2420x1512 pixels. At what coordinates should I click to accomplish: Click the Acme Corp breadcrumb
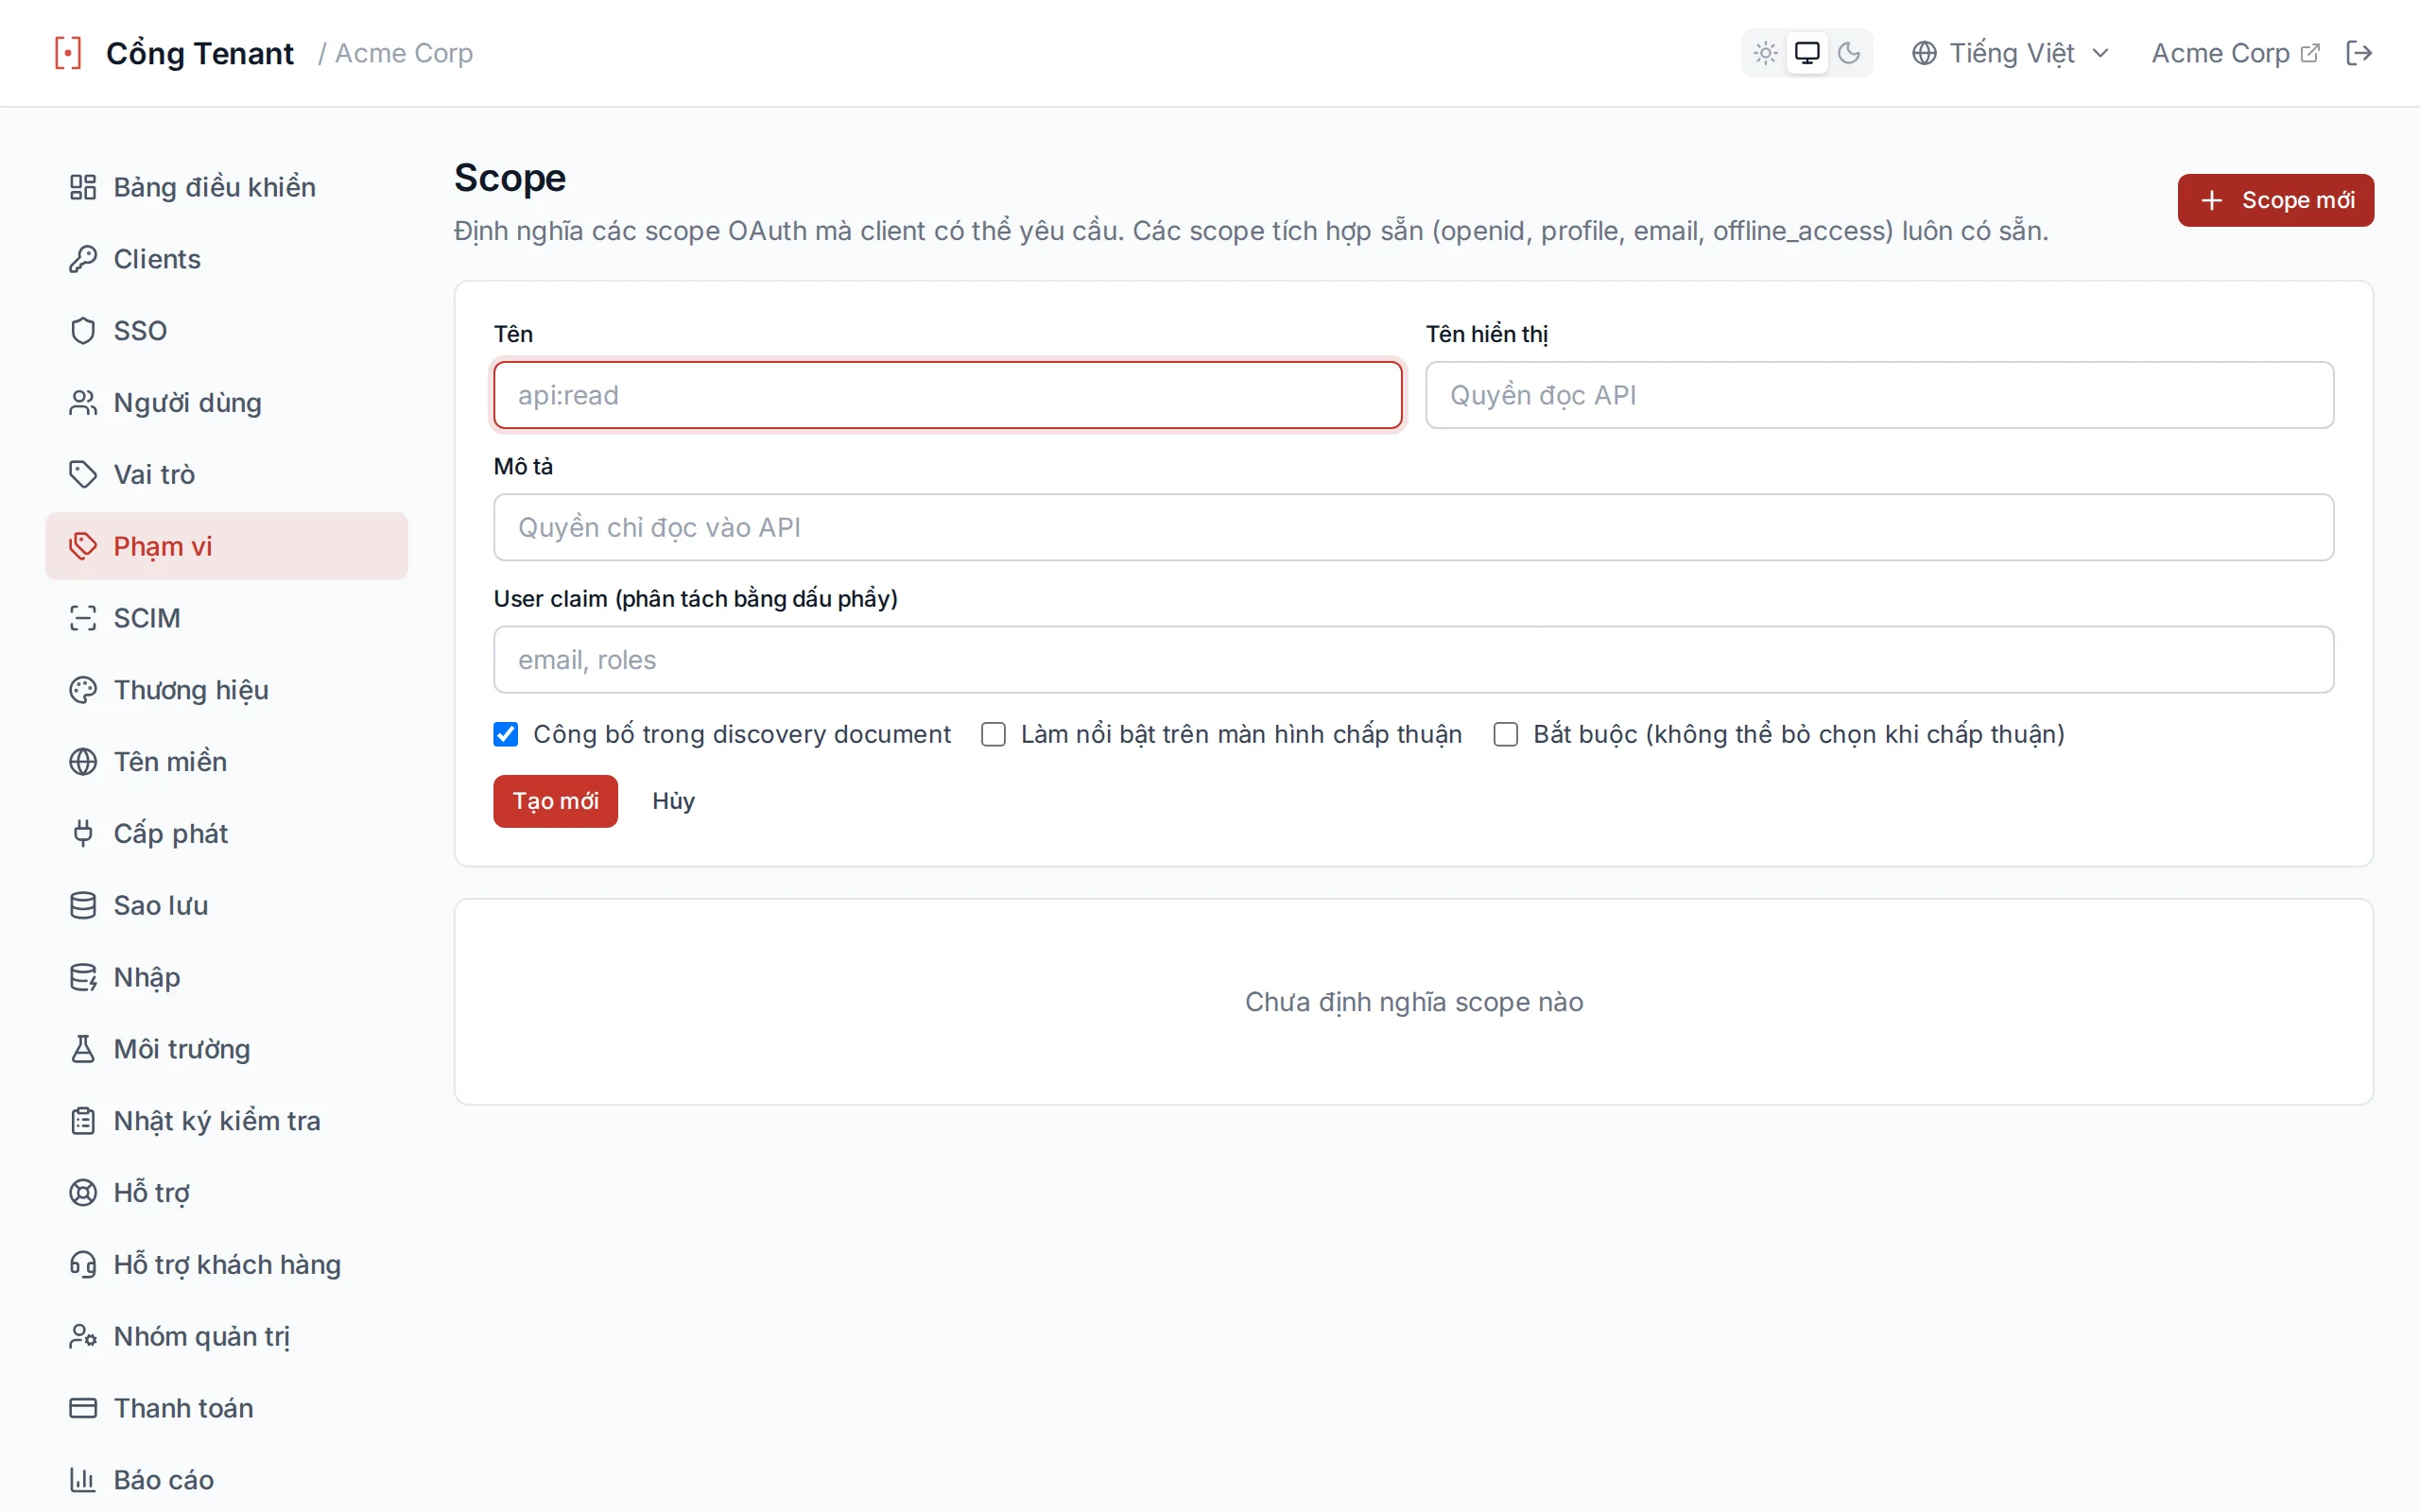(x=403, y=53)
